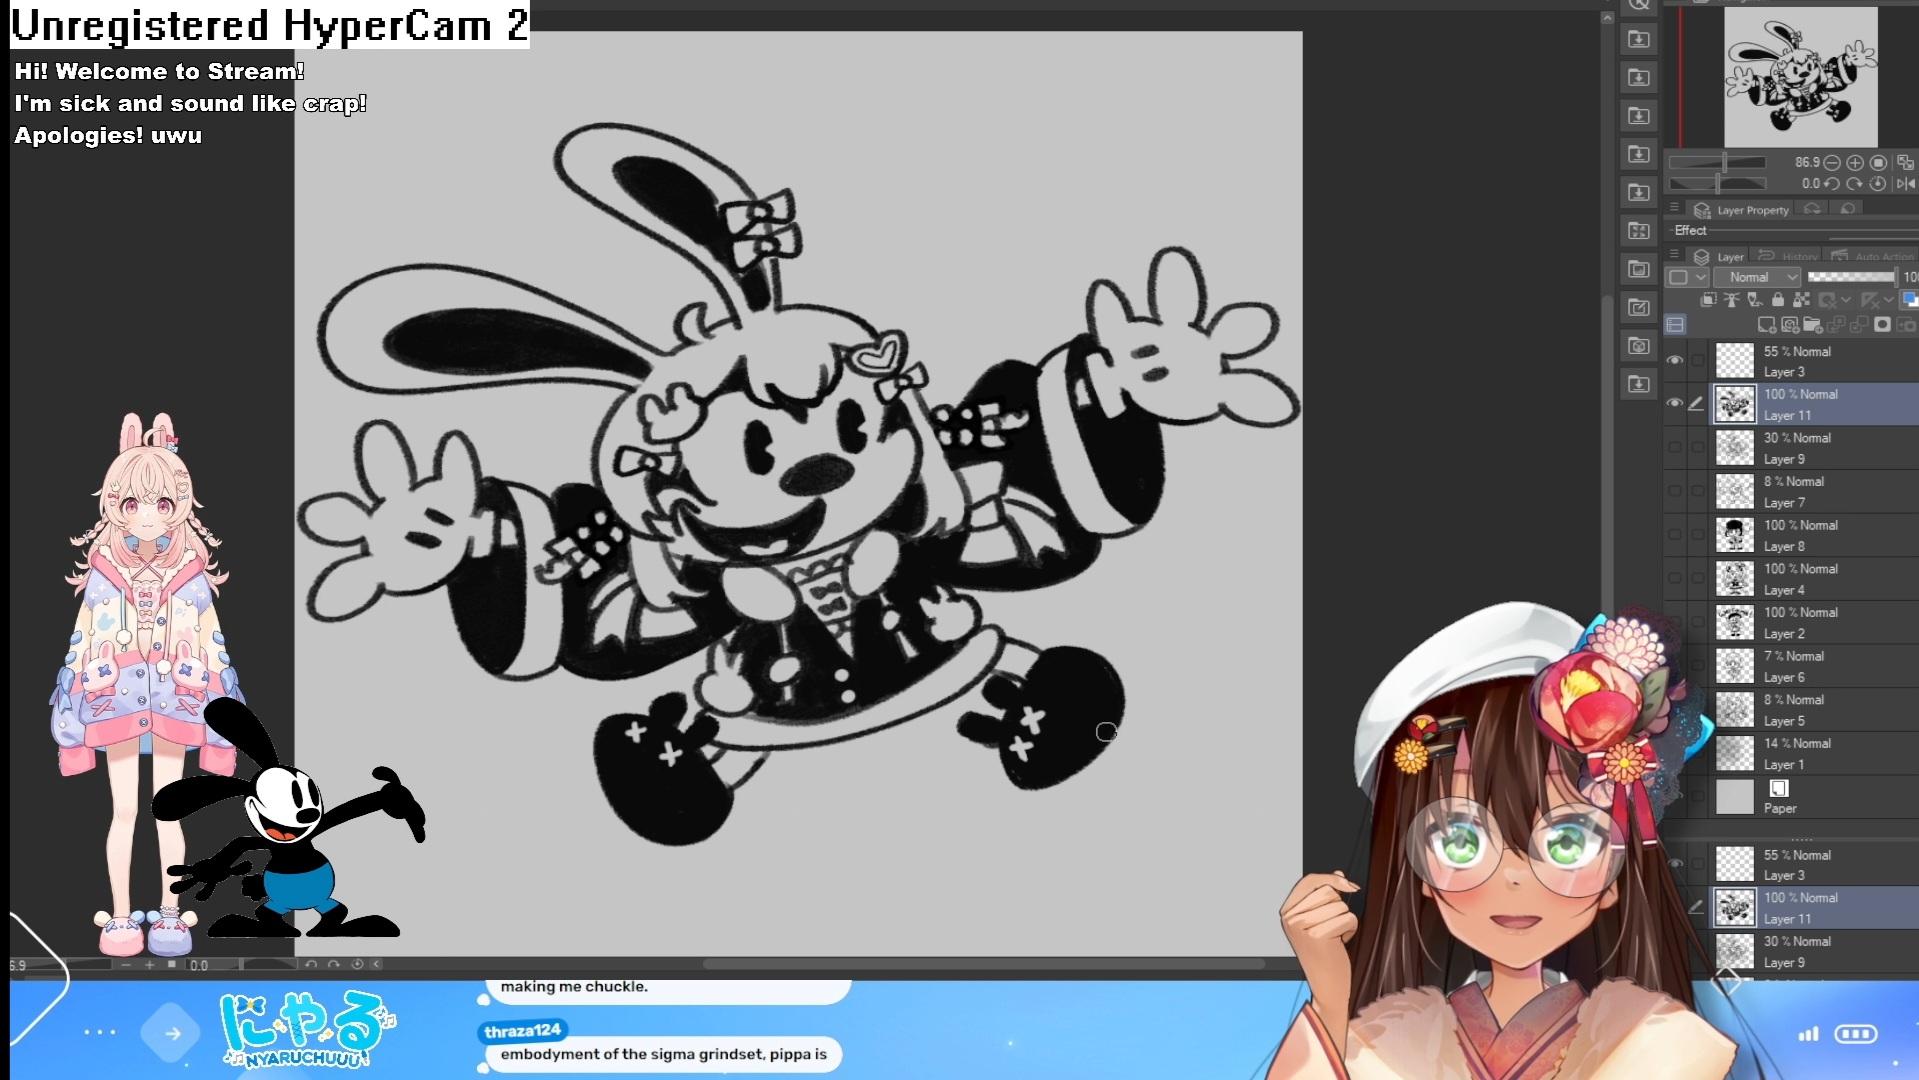Click the Lock Layer padlock icon
Viewport: 1919px width, 1080px height.
[1778, 299]
